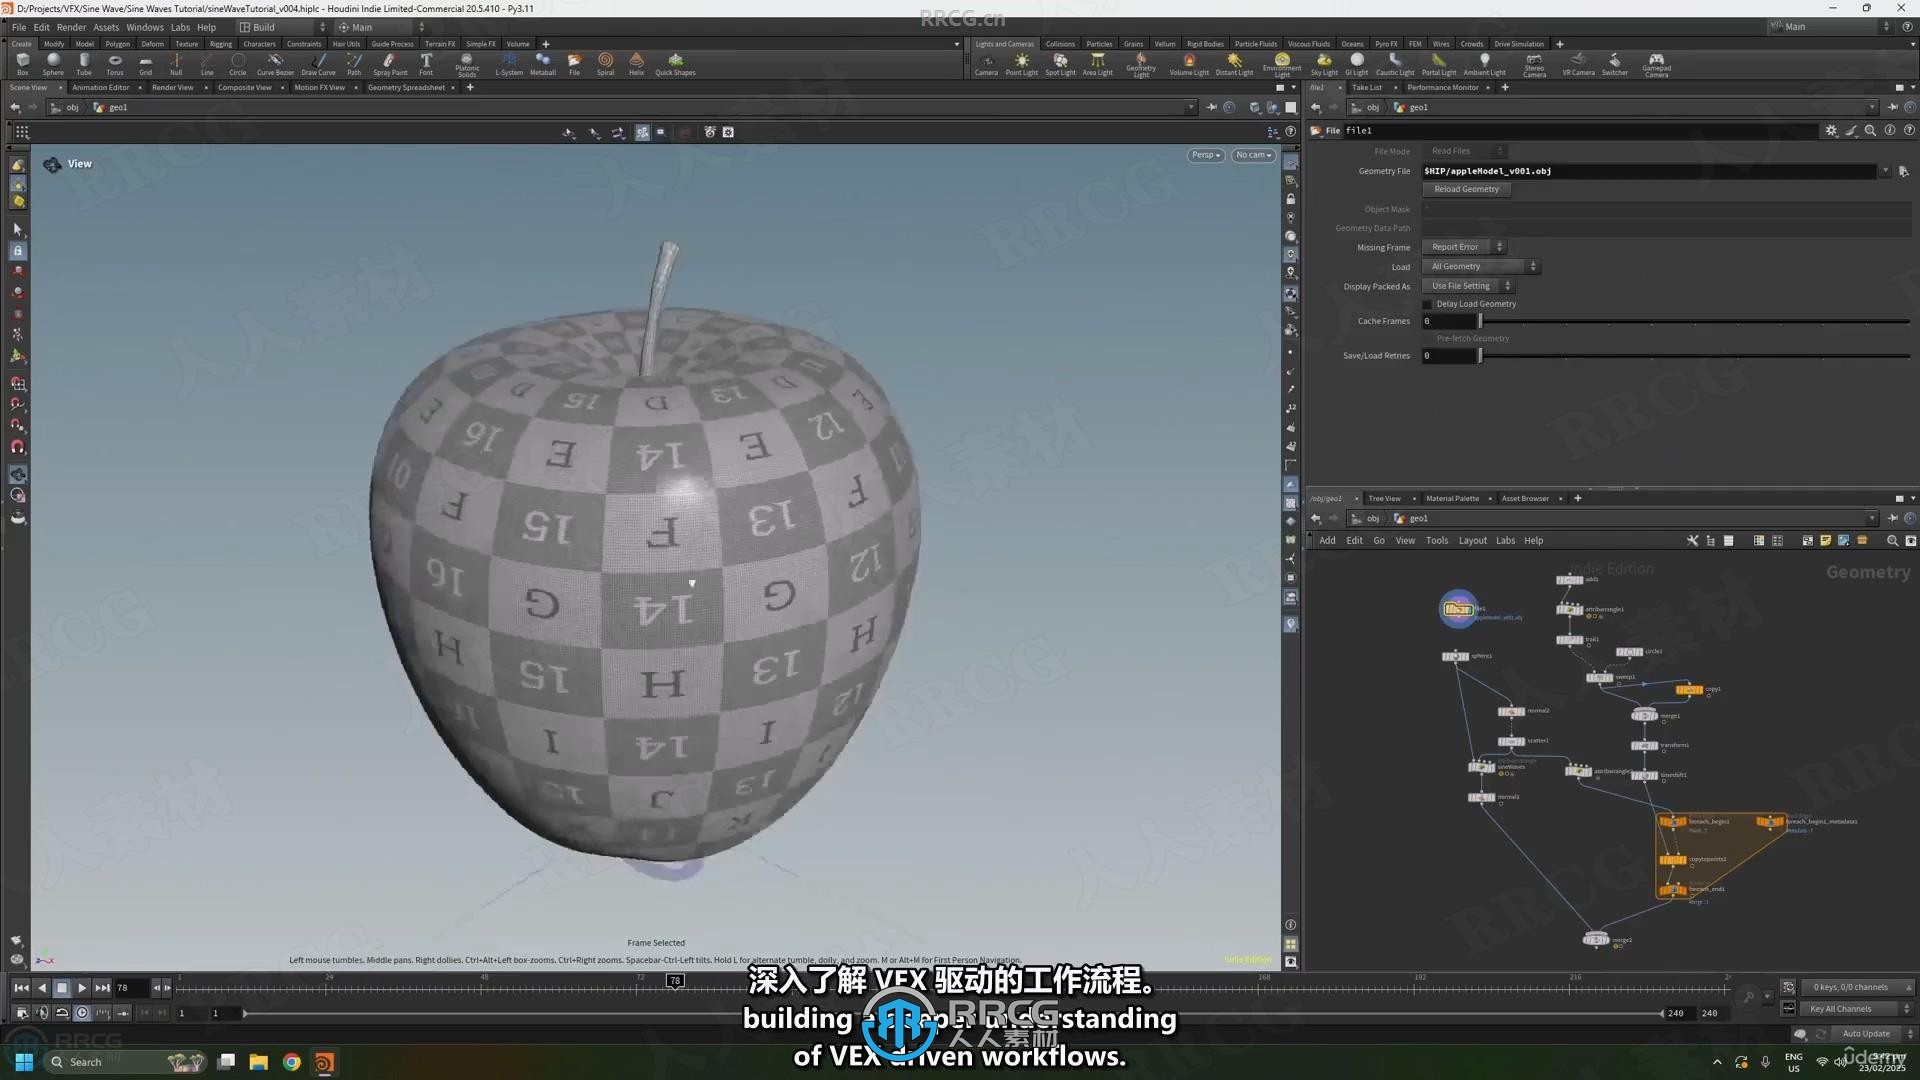The image size is (1920, 1080).
Task: Select the Font shelf tool
Action: coord(426,64)
